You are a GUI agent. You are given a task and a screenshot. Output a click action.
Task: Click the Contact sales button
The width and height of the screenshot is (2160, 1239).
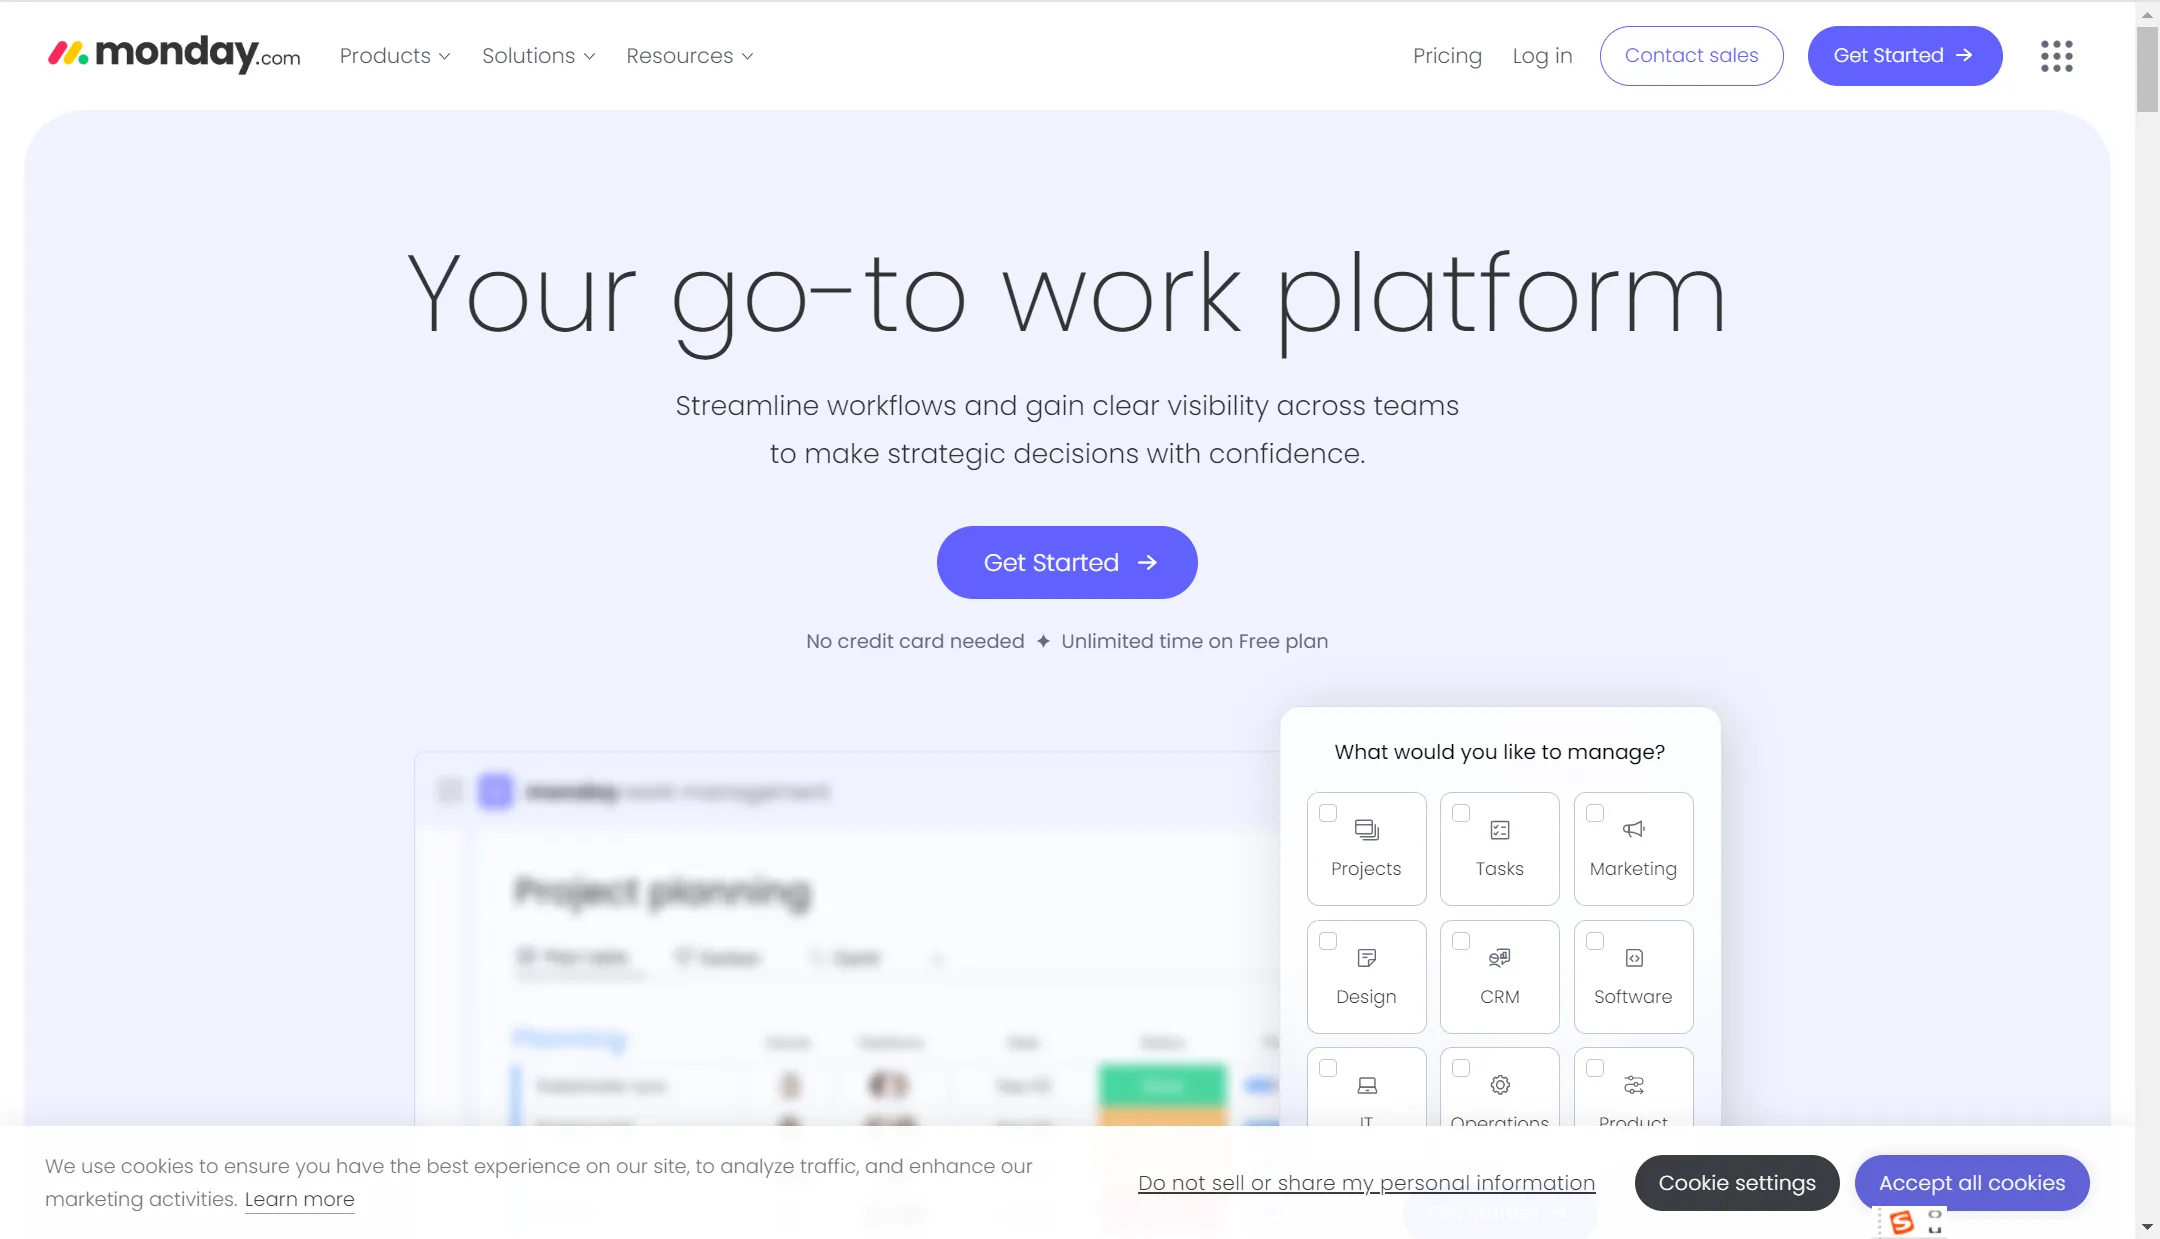tap(1691, 55)
